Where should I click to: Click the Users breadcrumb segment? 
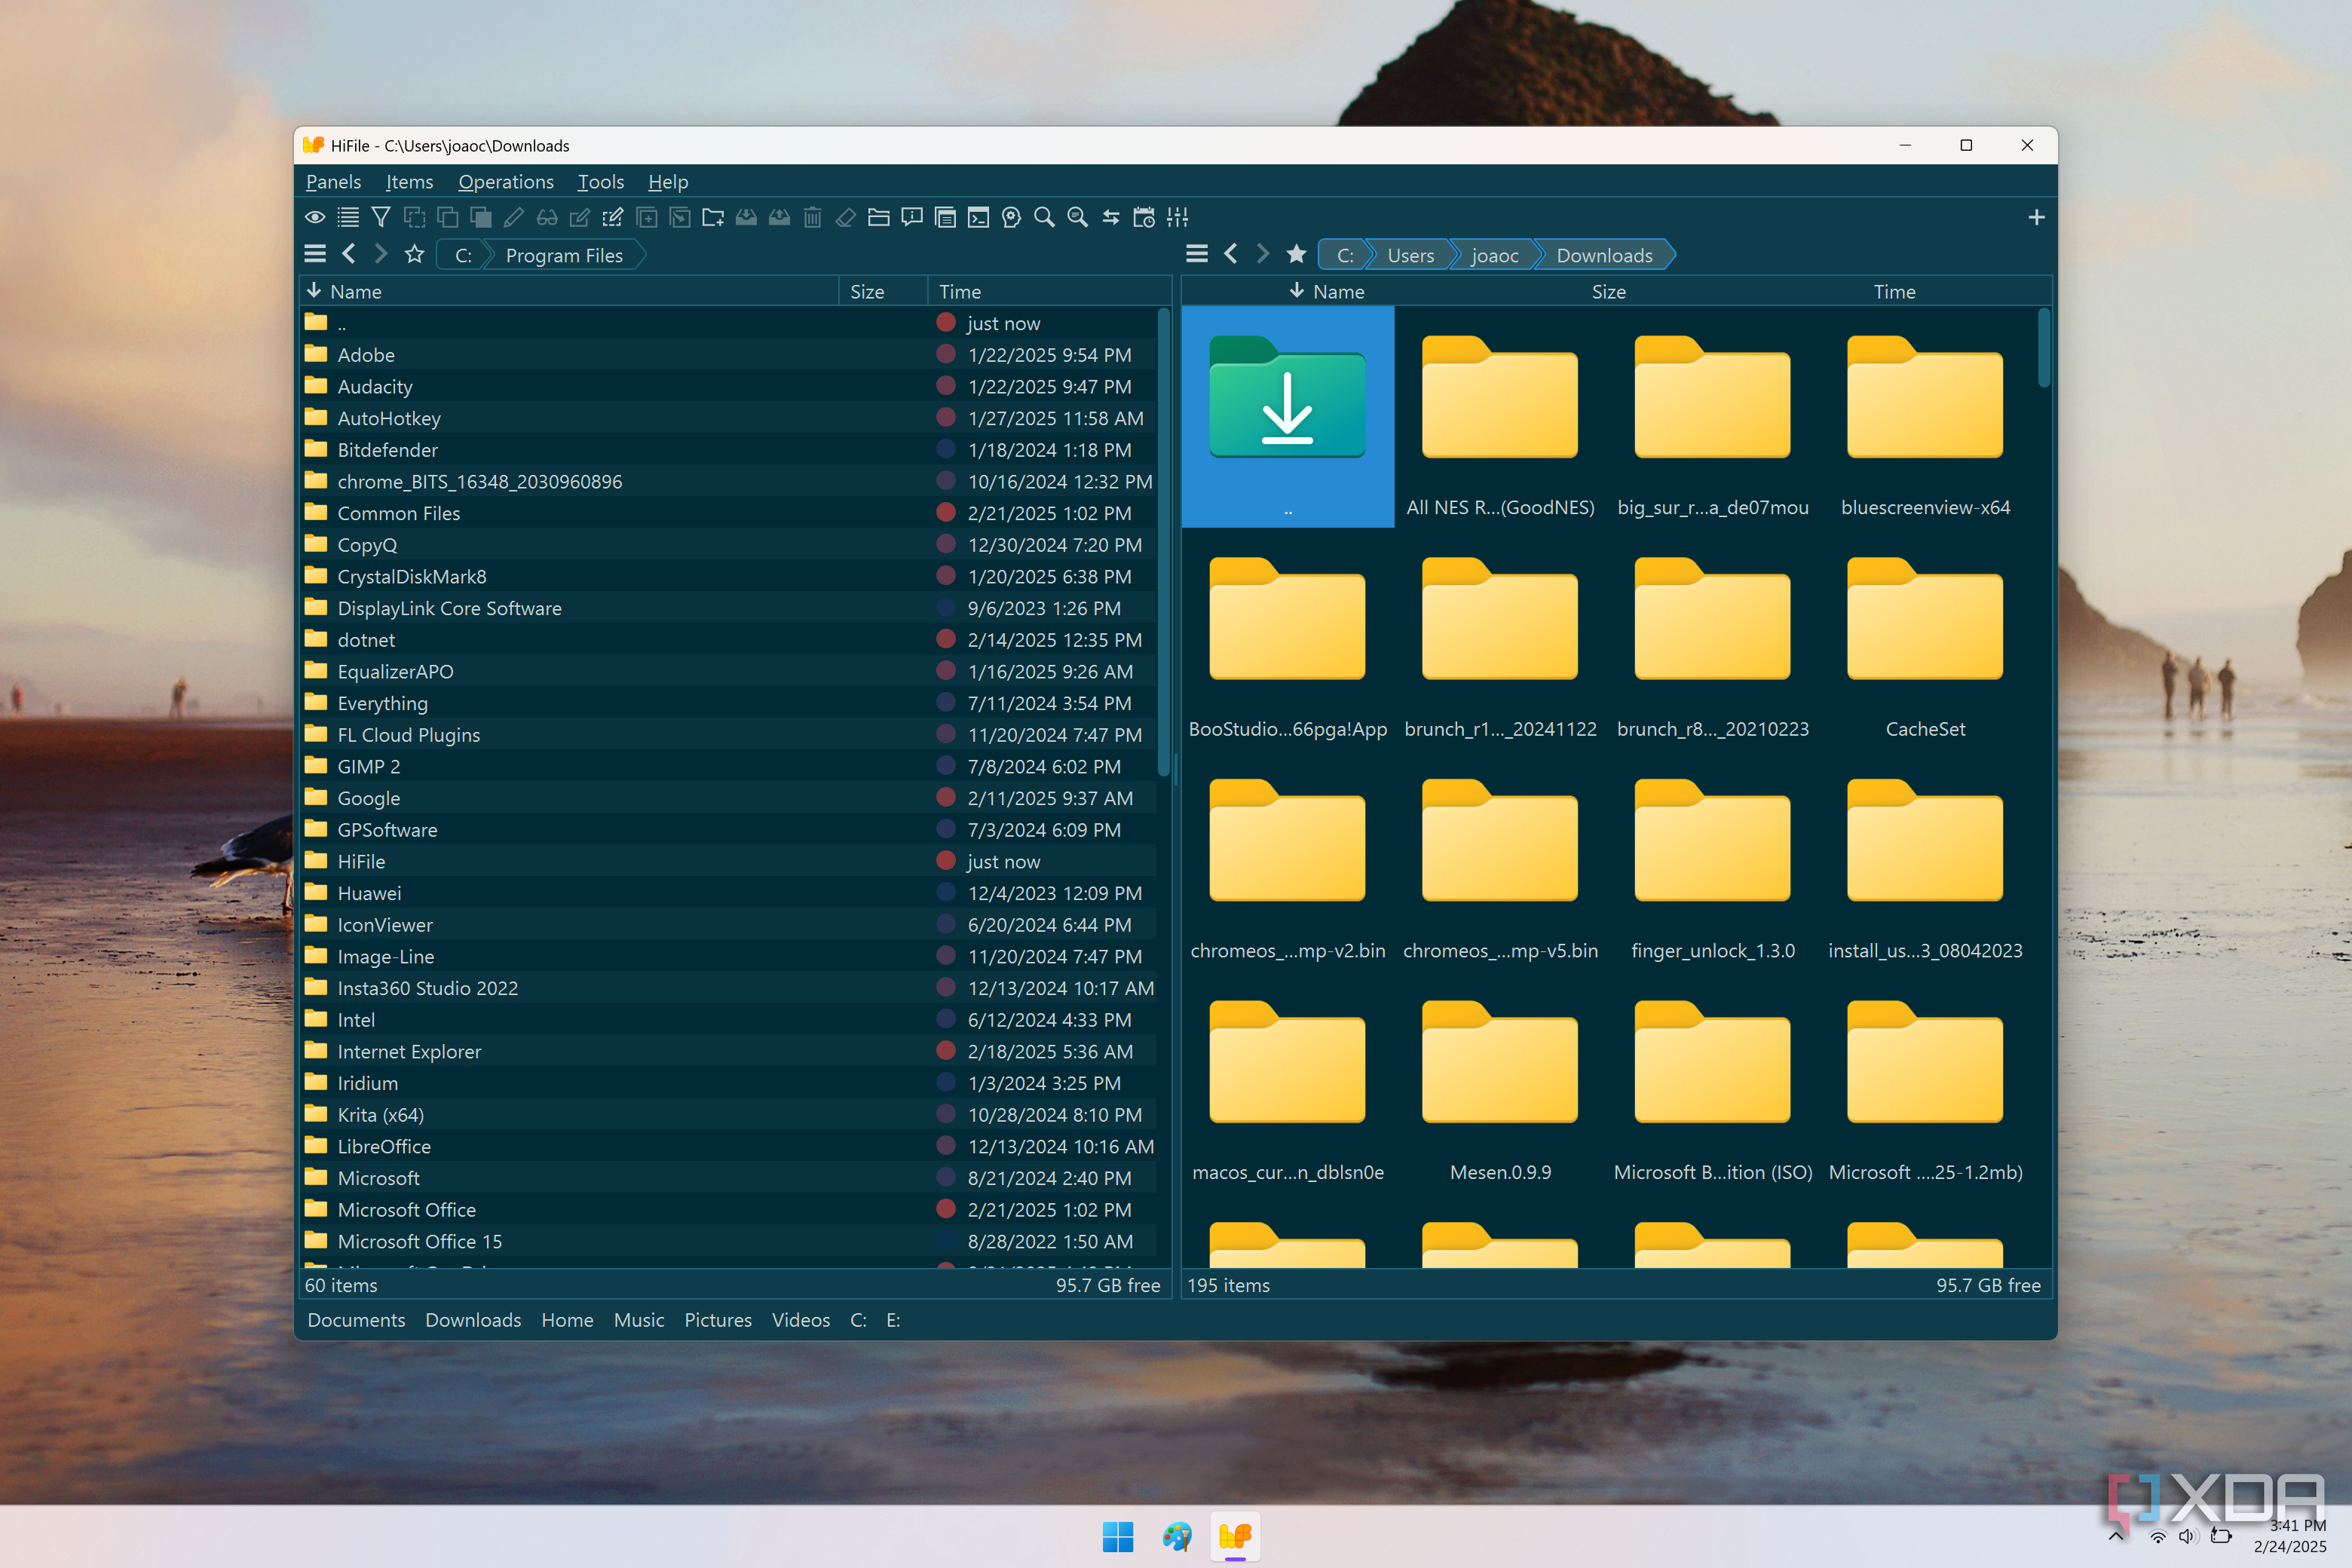[x=1410, y=256]
